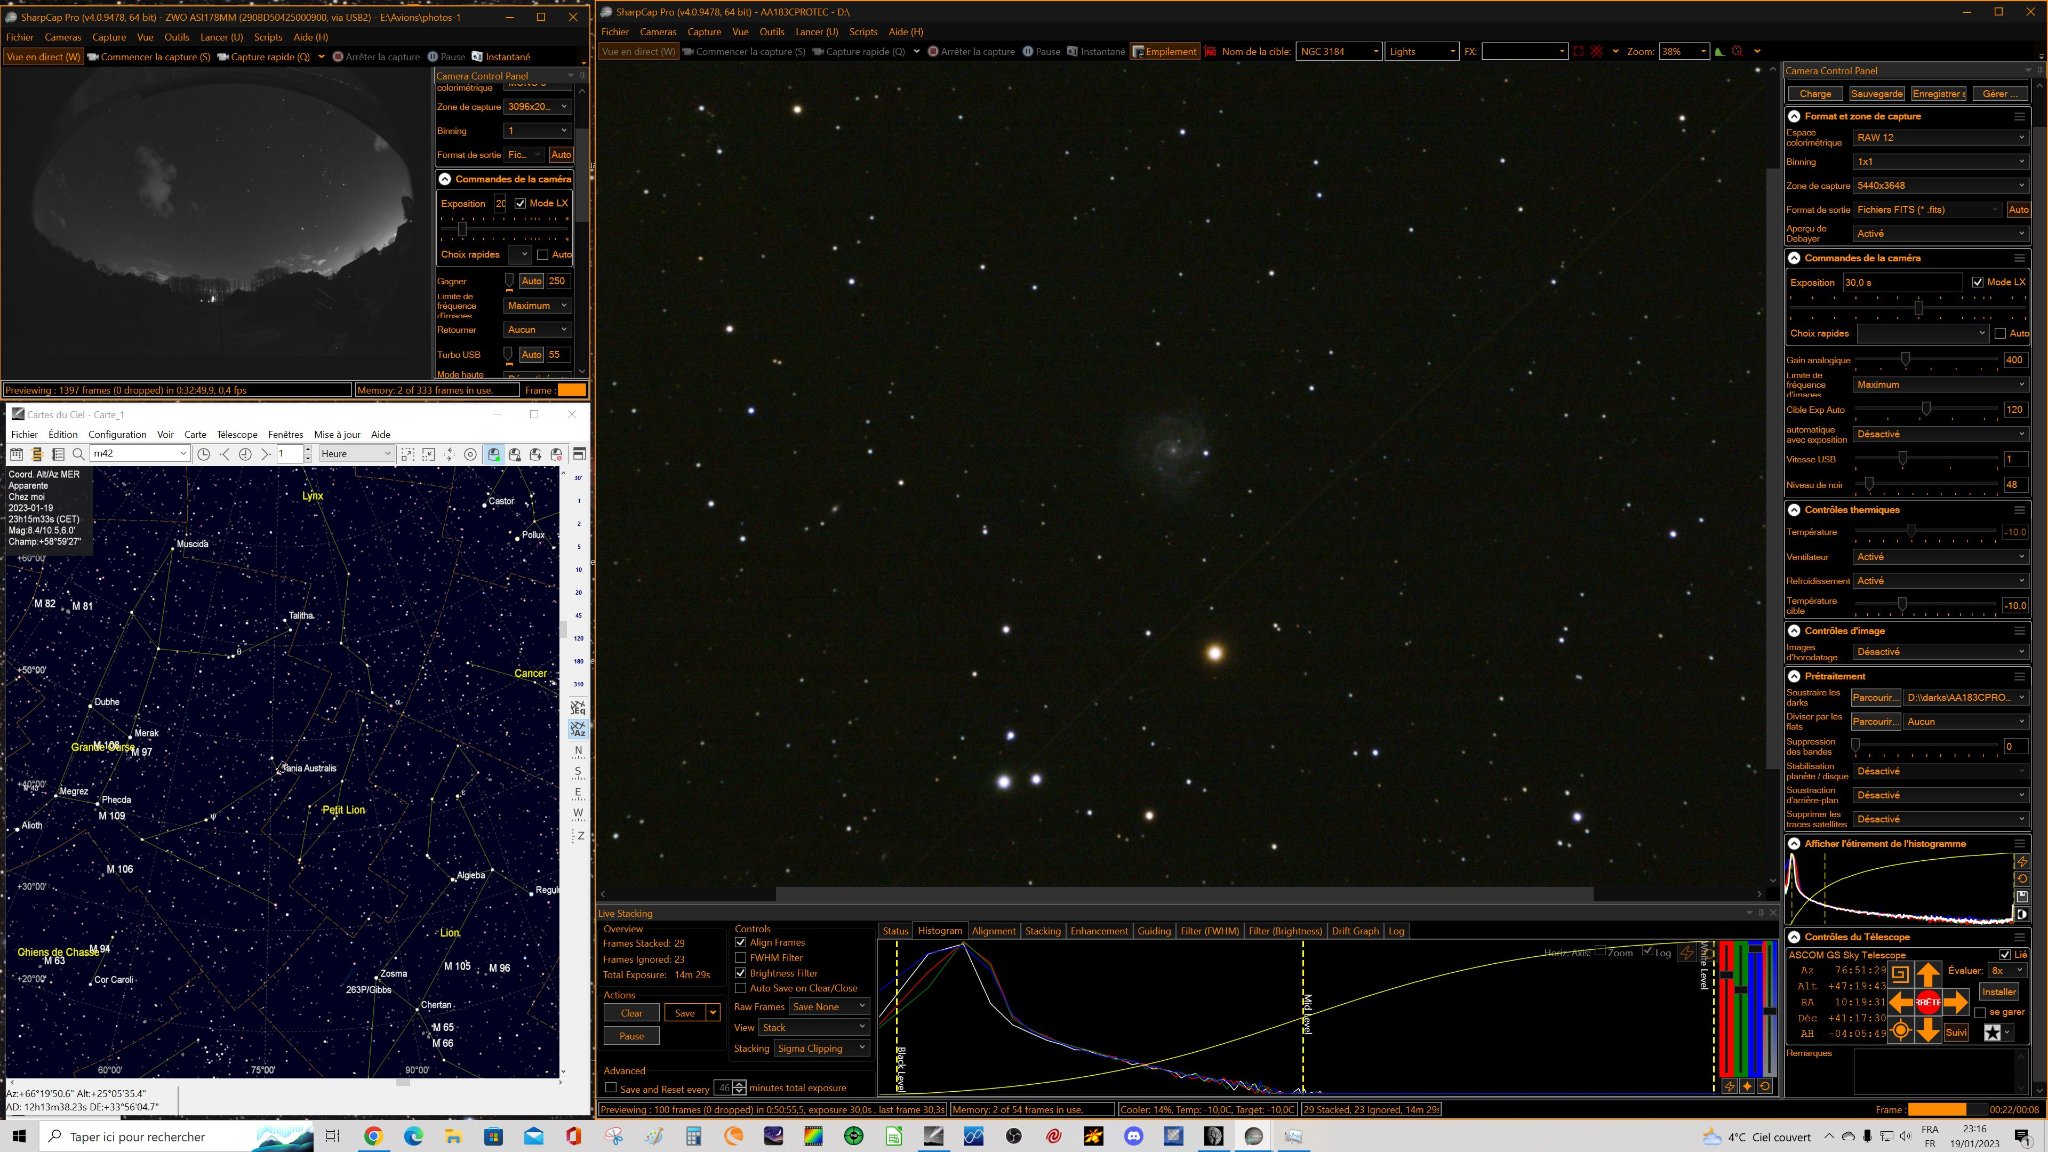Select Alt-Az coordinate mode in Cartes du Ciel sidebar
The image size is (2048, 1152).
[x=578, y=729]
